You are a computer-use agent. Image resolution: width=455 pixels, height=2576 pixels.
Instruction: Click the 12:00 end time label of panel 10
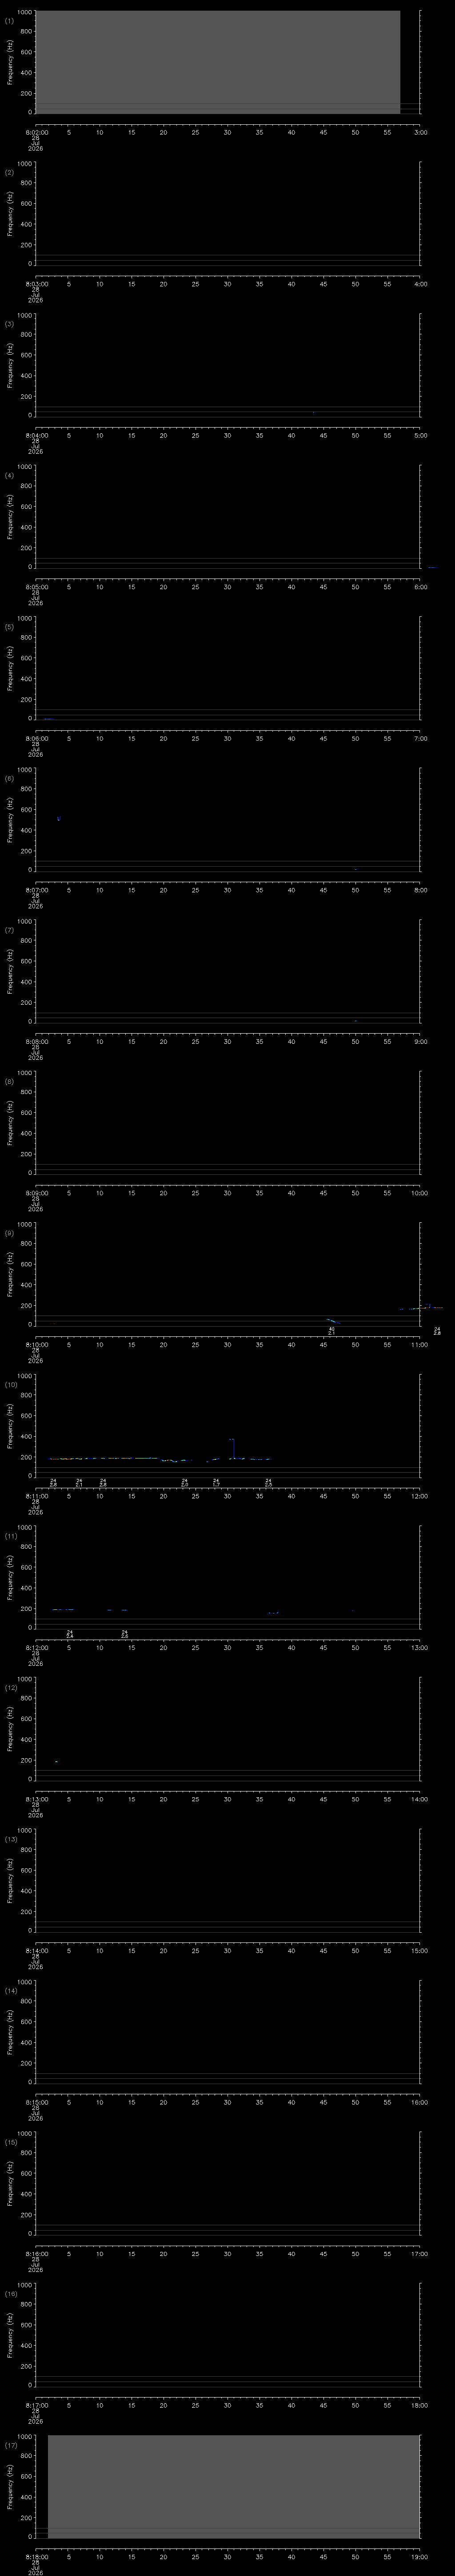pyautogui.click(x=420, y=1496)
